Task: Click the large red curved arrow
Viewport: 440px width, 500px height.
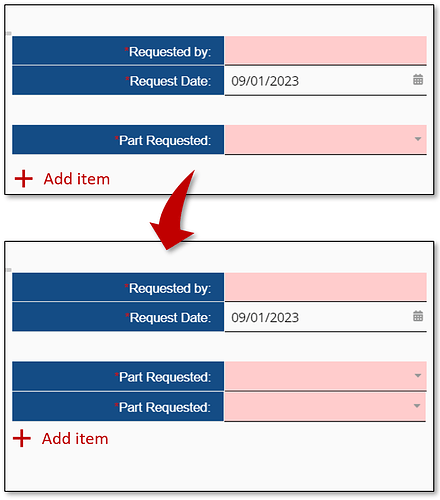Action: 173,212
